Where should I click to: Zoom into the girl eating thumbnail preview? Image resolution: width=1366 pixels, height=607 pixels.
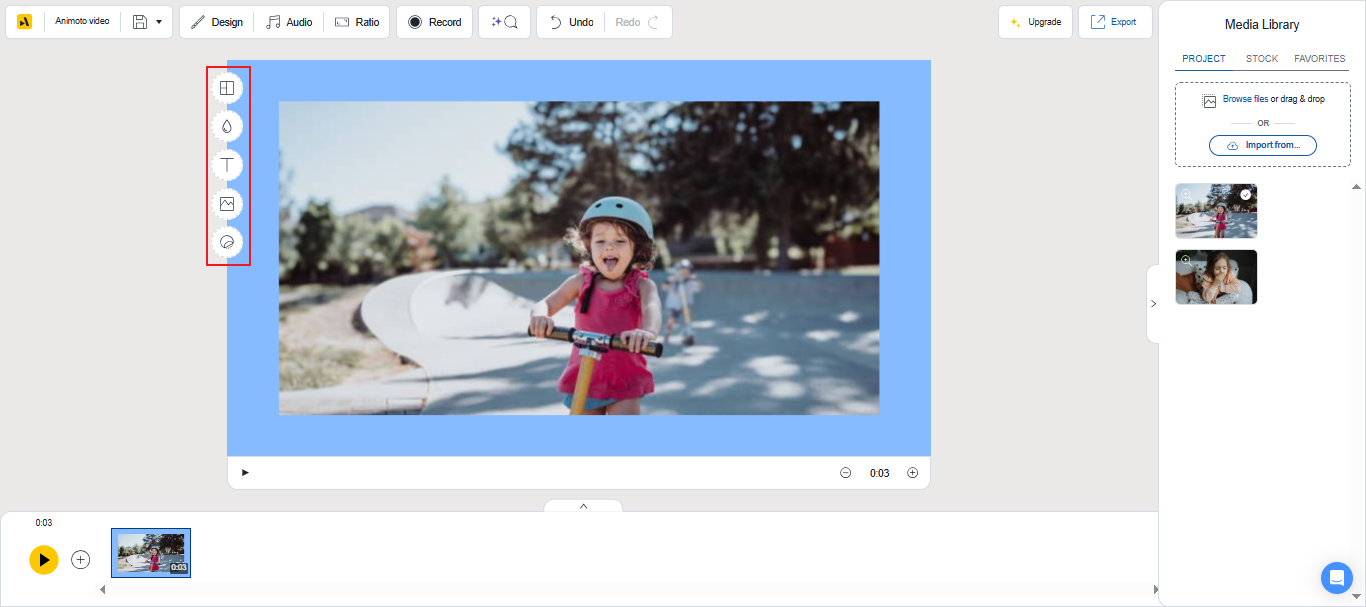point(1186,260)
